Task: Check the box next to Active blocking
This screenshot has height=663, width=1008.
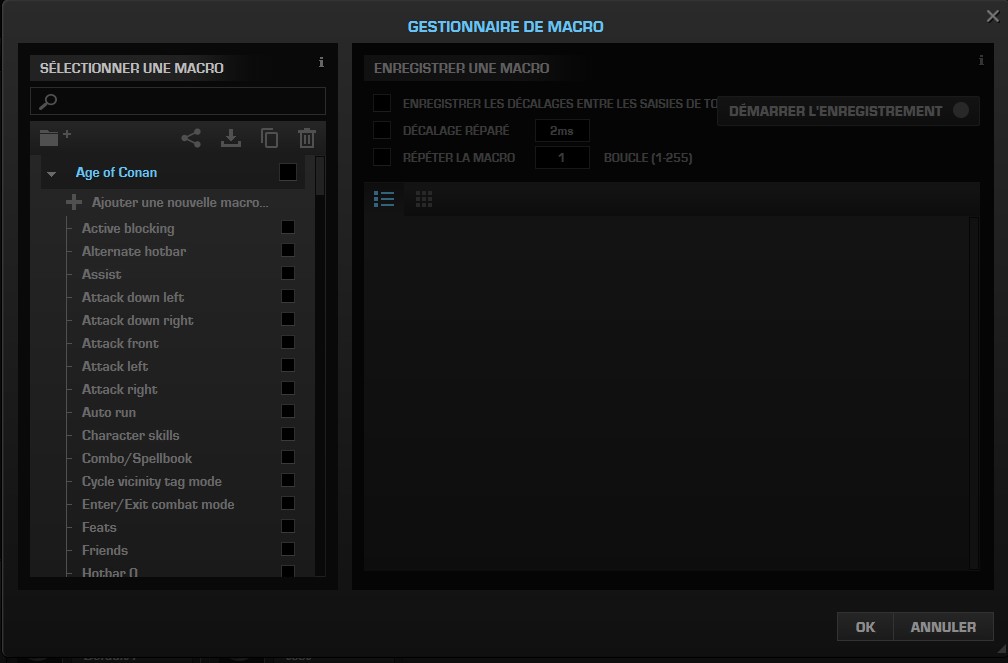Action: click(288, 228)
